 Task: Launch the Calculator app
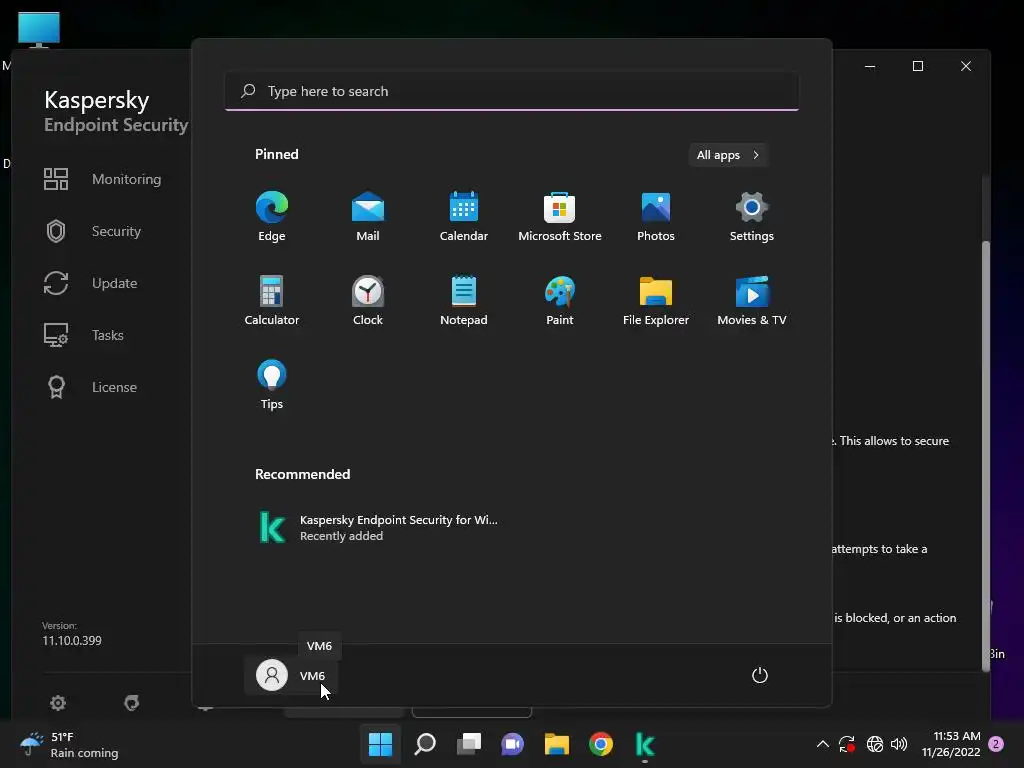click(x=272, y=300)
